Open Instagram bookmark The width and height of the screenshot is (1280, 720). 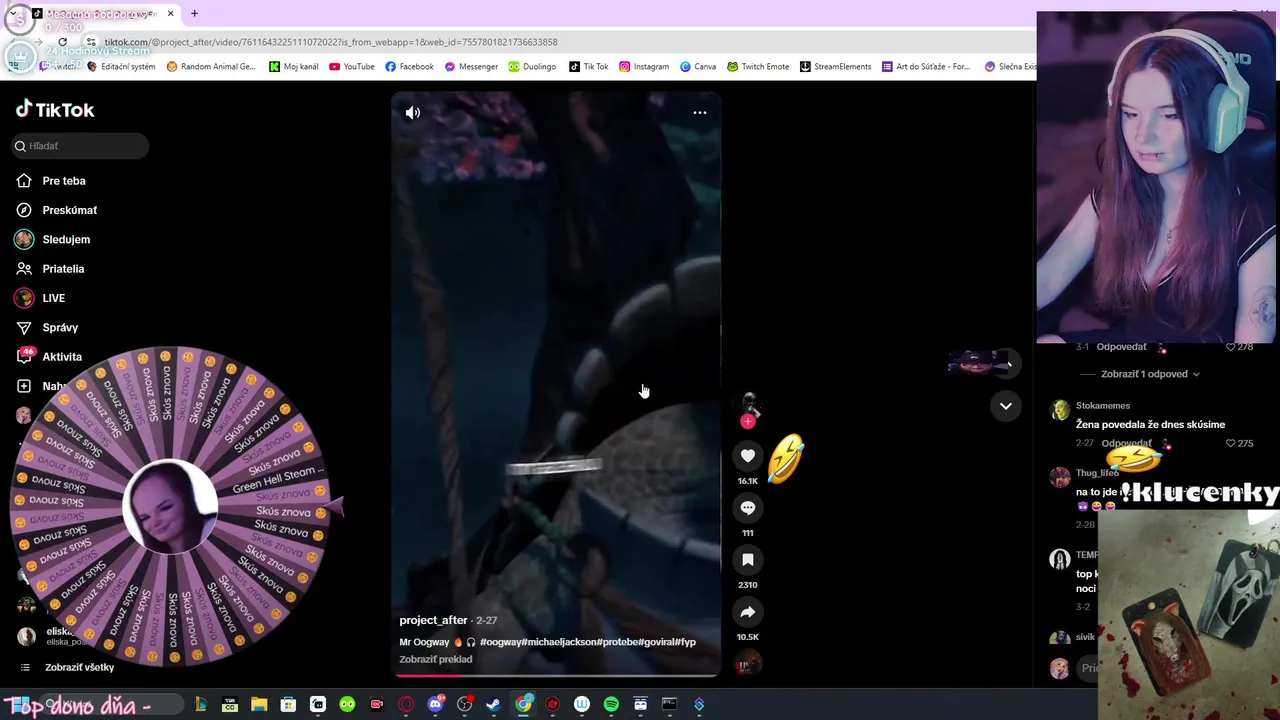[x=644, y=67]
